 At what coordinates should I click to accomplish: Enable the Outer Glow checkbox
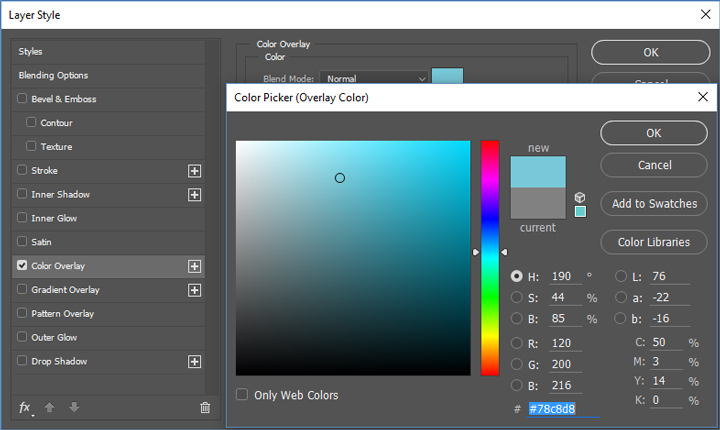click(x=22, y=337)
